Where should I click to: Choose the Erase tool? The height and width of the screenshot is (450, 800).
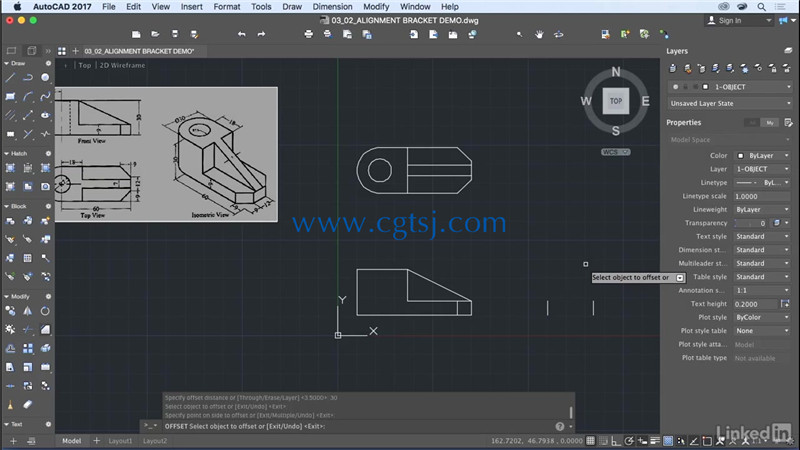[x=28, y=405]
